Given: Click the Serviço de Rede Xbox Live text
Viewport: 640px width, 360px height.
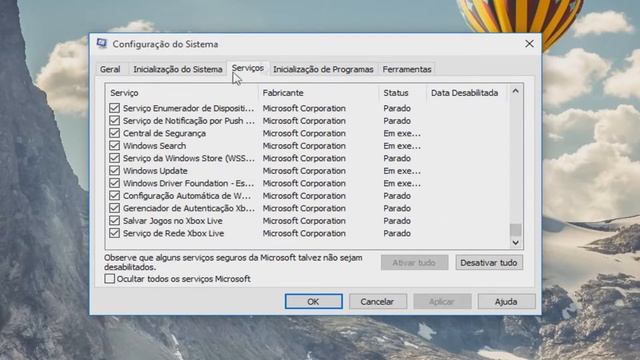Looking at the screenshot, I should (173, 233).
